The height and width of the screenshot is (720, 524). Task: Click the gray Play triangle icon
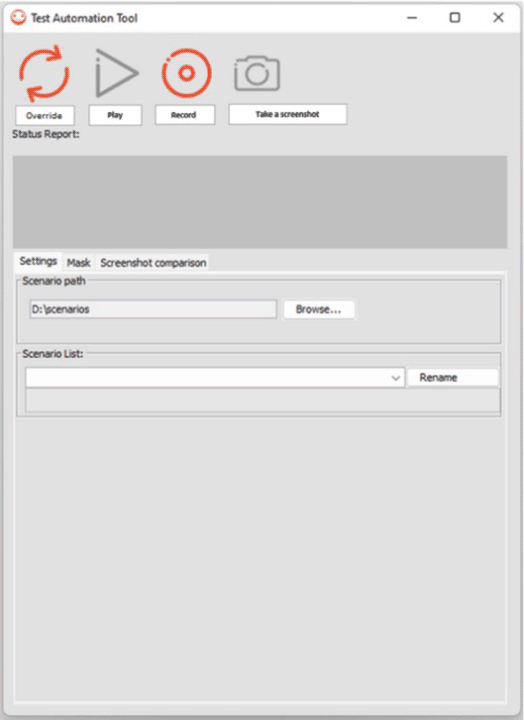(117, 73)
